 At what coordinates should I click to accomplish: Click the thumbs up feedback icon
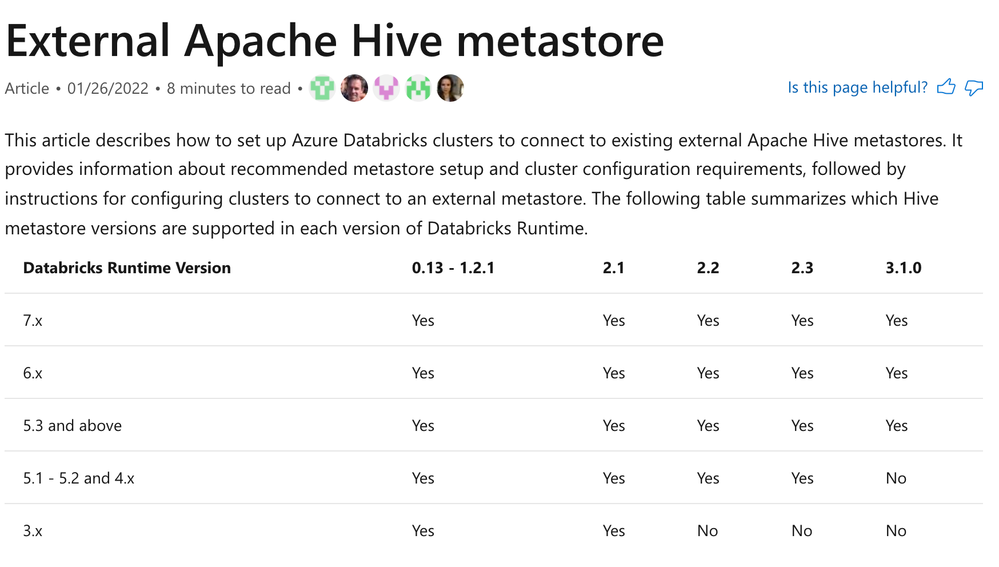pos(946,88)
